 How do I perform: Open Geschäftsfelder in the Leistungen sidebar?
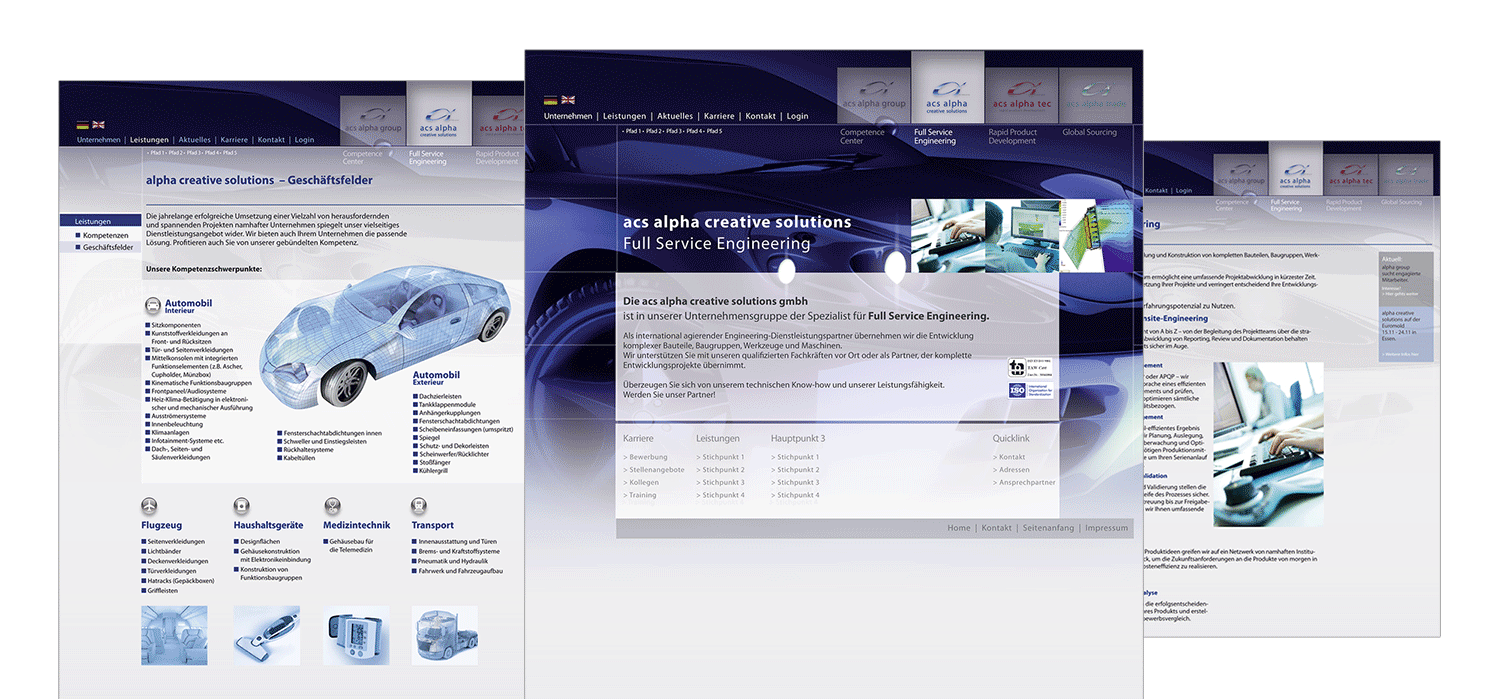tap(108, 247)
